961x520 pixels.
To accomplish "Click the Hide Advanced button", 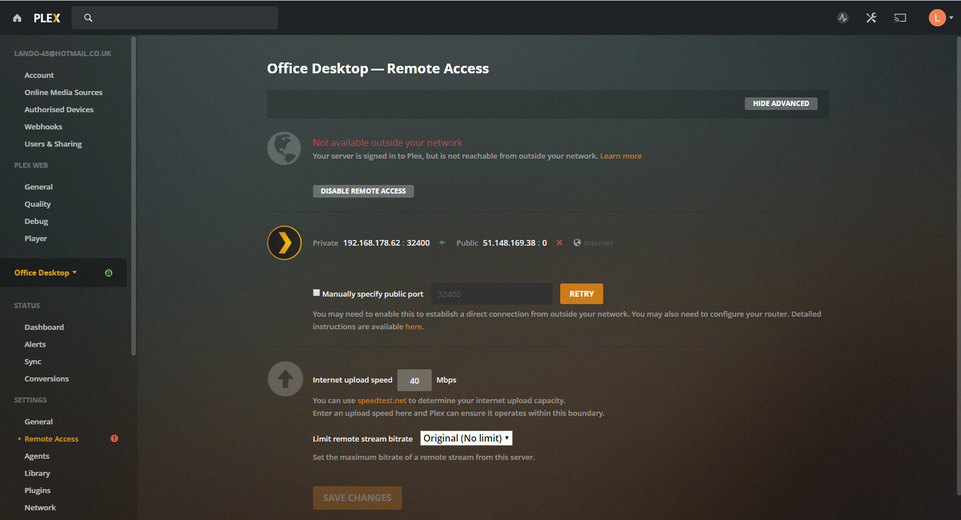I will click(x=781, y=103).
